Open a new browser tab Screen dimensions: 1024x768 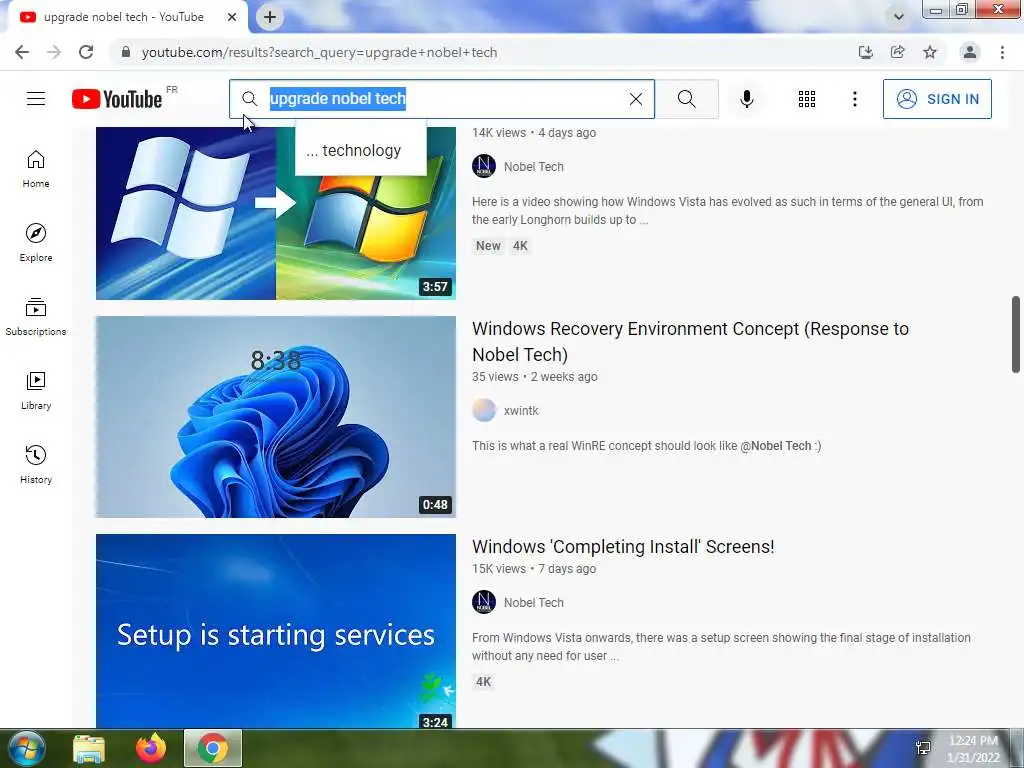point(270,17)
